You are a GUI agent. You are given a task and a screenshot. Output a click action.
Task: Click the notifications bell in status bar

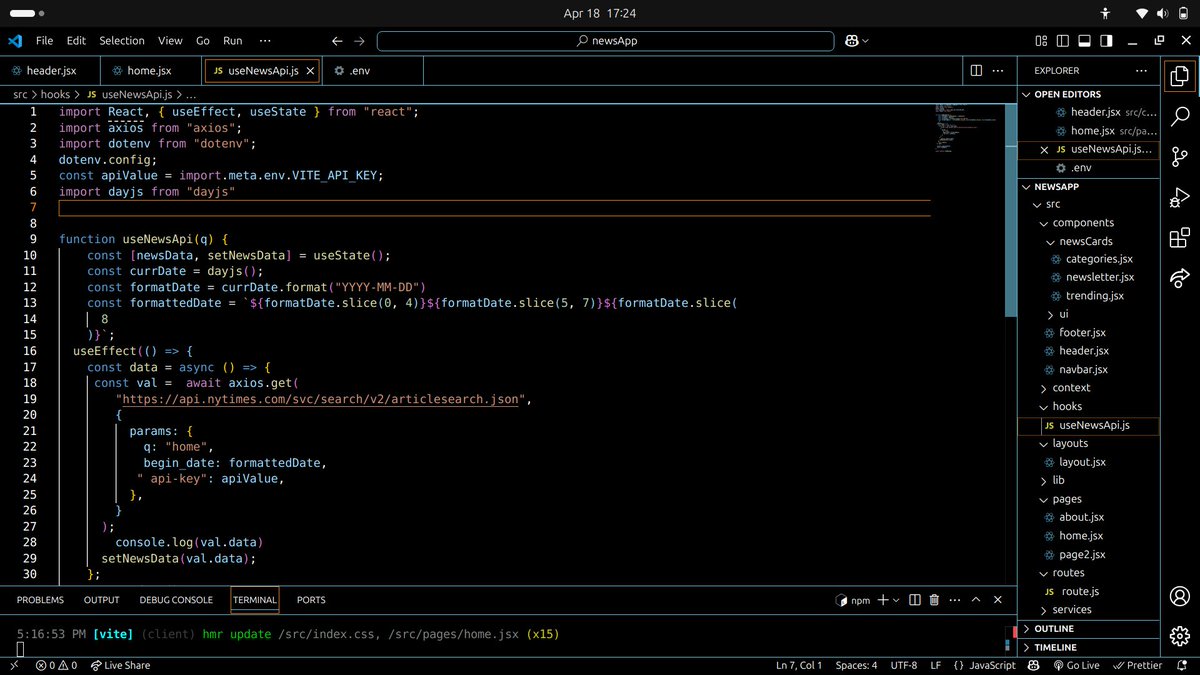point(1181,665)
